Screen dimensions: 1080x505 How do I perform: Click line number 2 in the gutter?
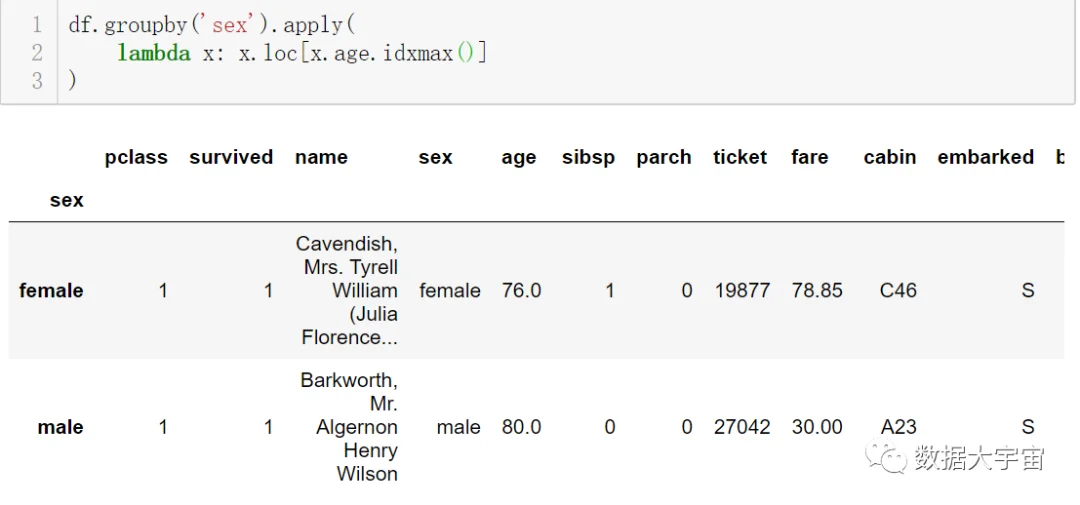[x=37, y=53]
